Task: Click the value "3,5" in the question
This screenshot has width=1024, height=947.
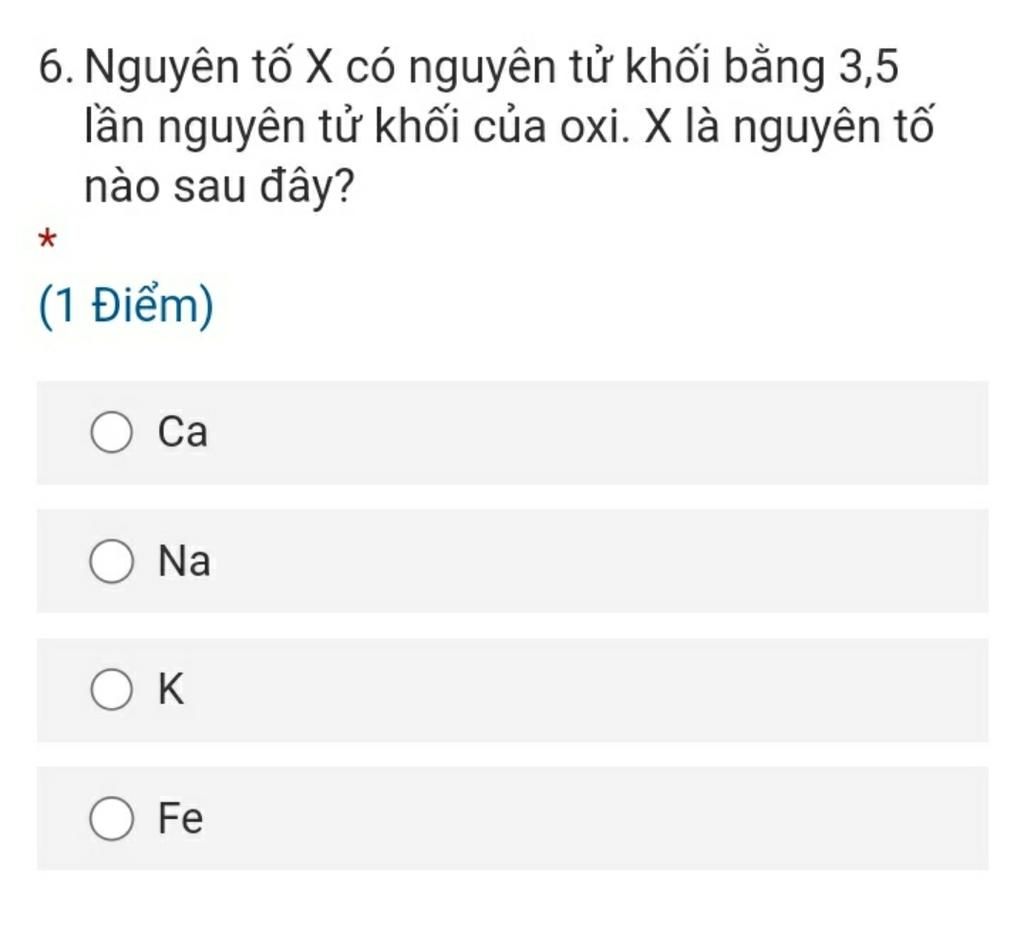Action: click(x=869, y=67)
